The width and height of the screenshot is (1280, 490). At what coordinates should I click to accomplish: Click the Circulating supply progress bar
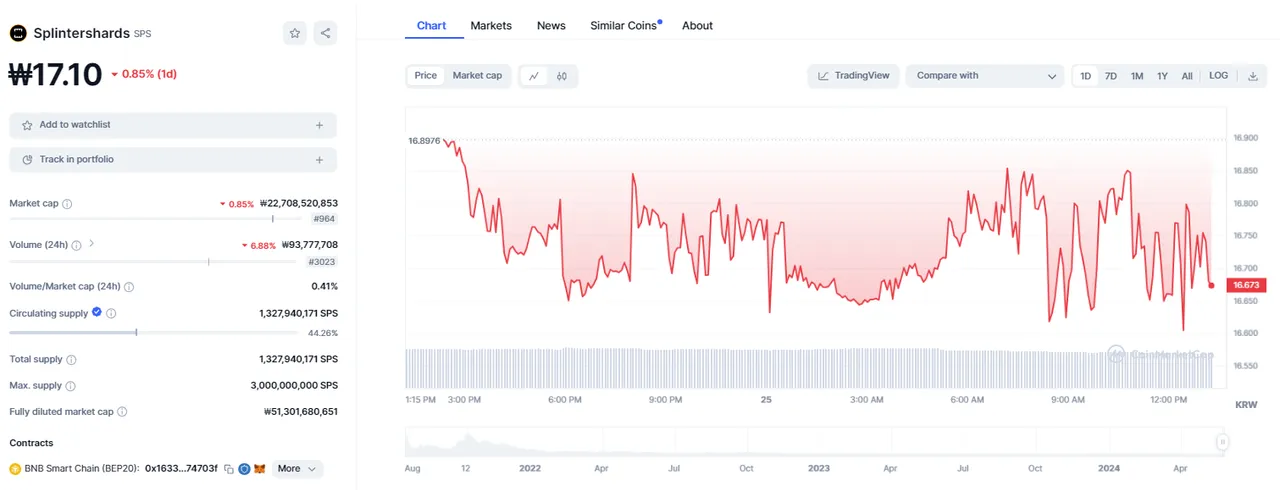[155, 333]
